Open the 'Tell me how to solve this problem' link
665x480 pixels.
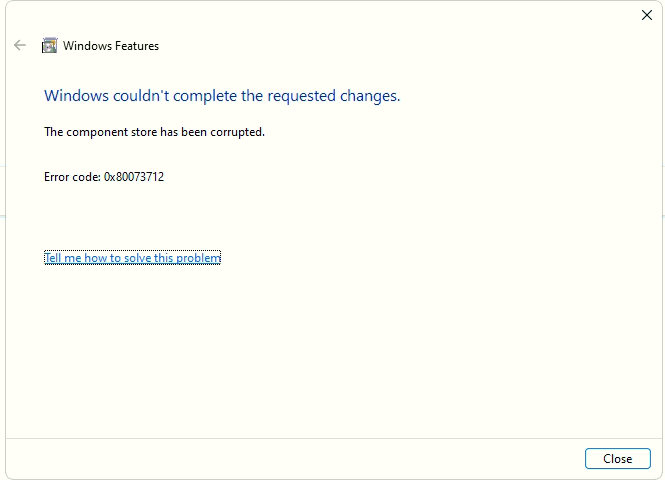coord(132,258)
